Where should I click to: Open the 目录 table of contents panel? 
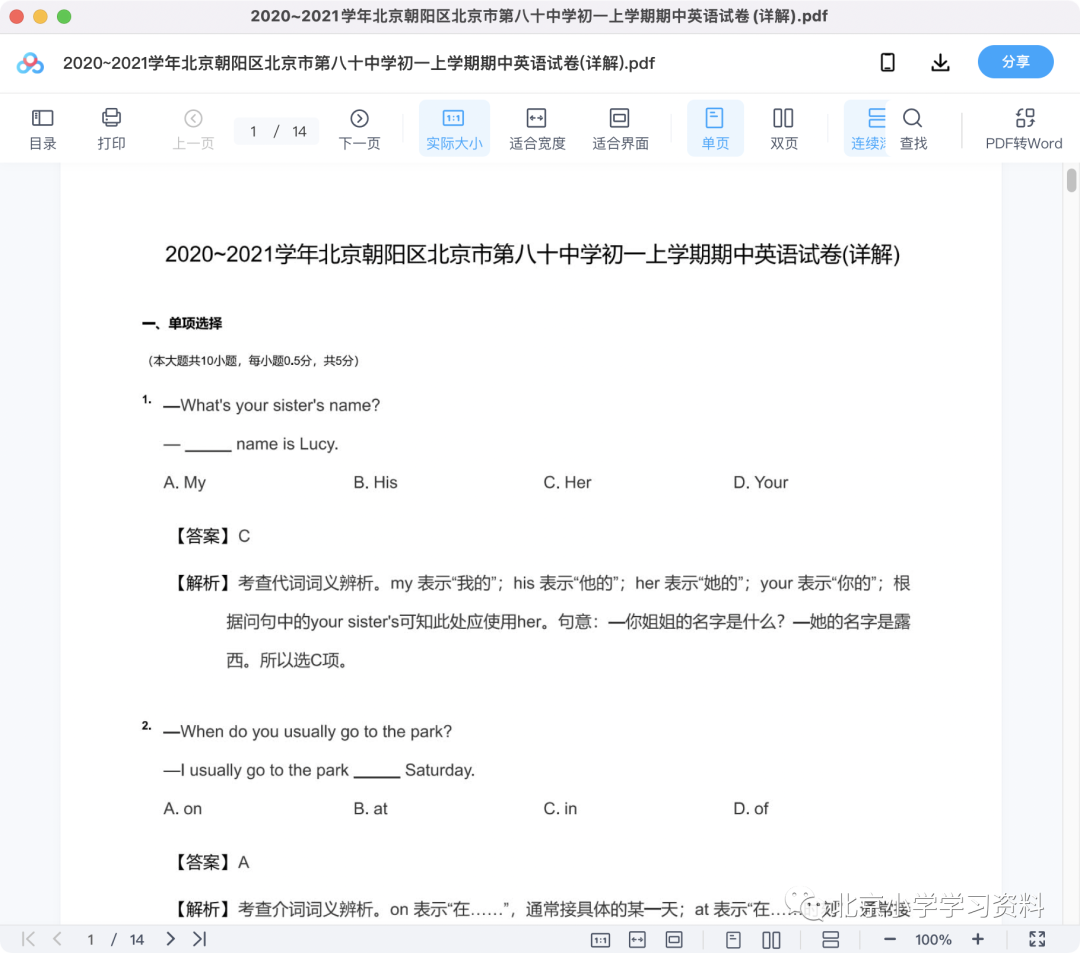click(x=43, y=129)
